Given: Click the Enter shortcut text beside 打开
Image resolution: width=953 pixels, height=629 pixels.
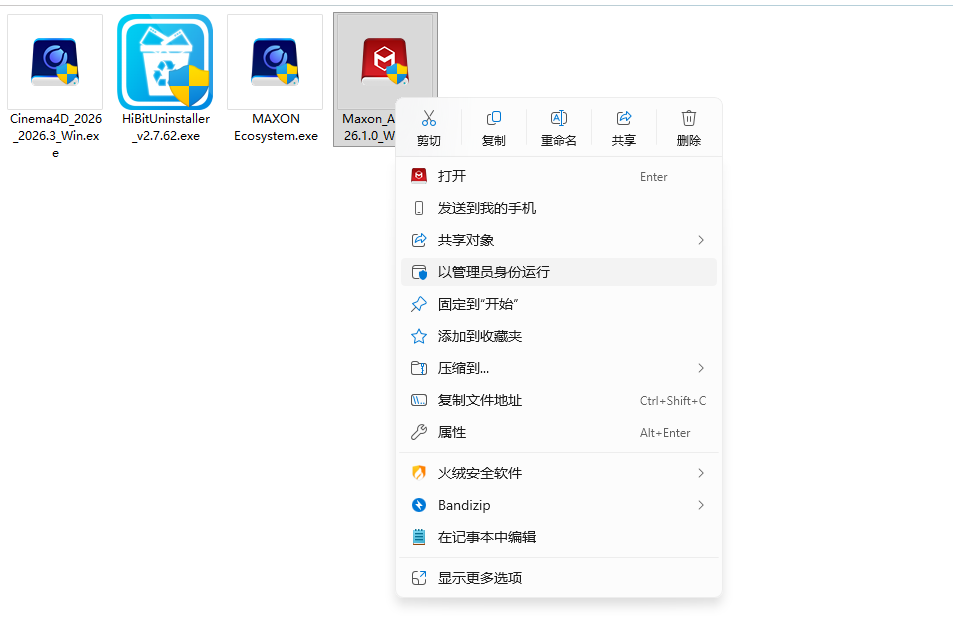Looking at the screenshot, I should click(653, 177).
